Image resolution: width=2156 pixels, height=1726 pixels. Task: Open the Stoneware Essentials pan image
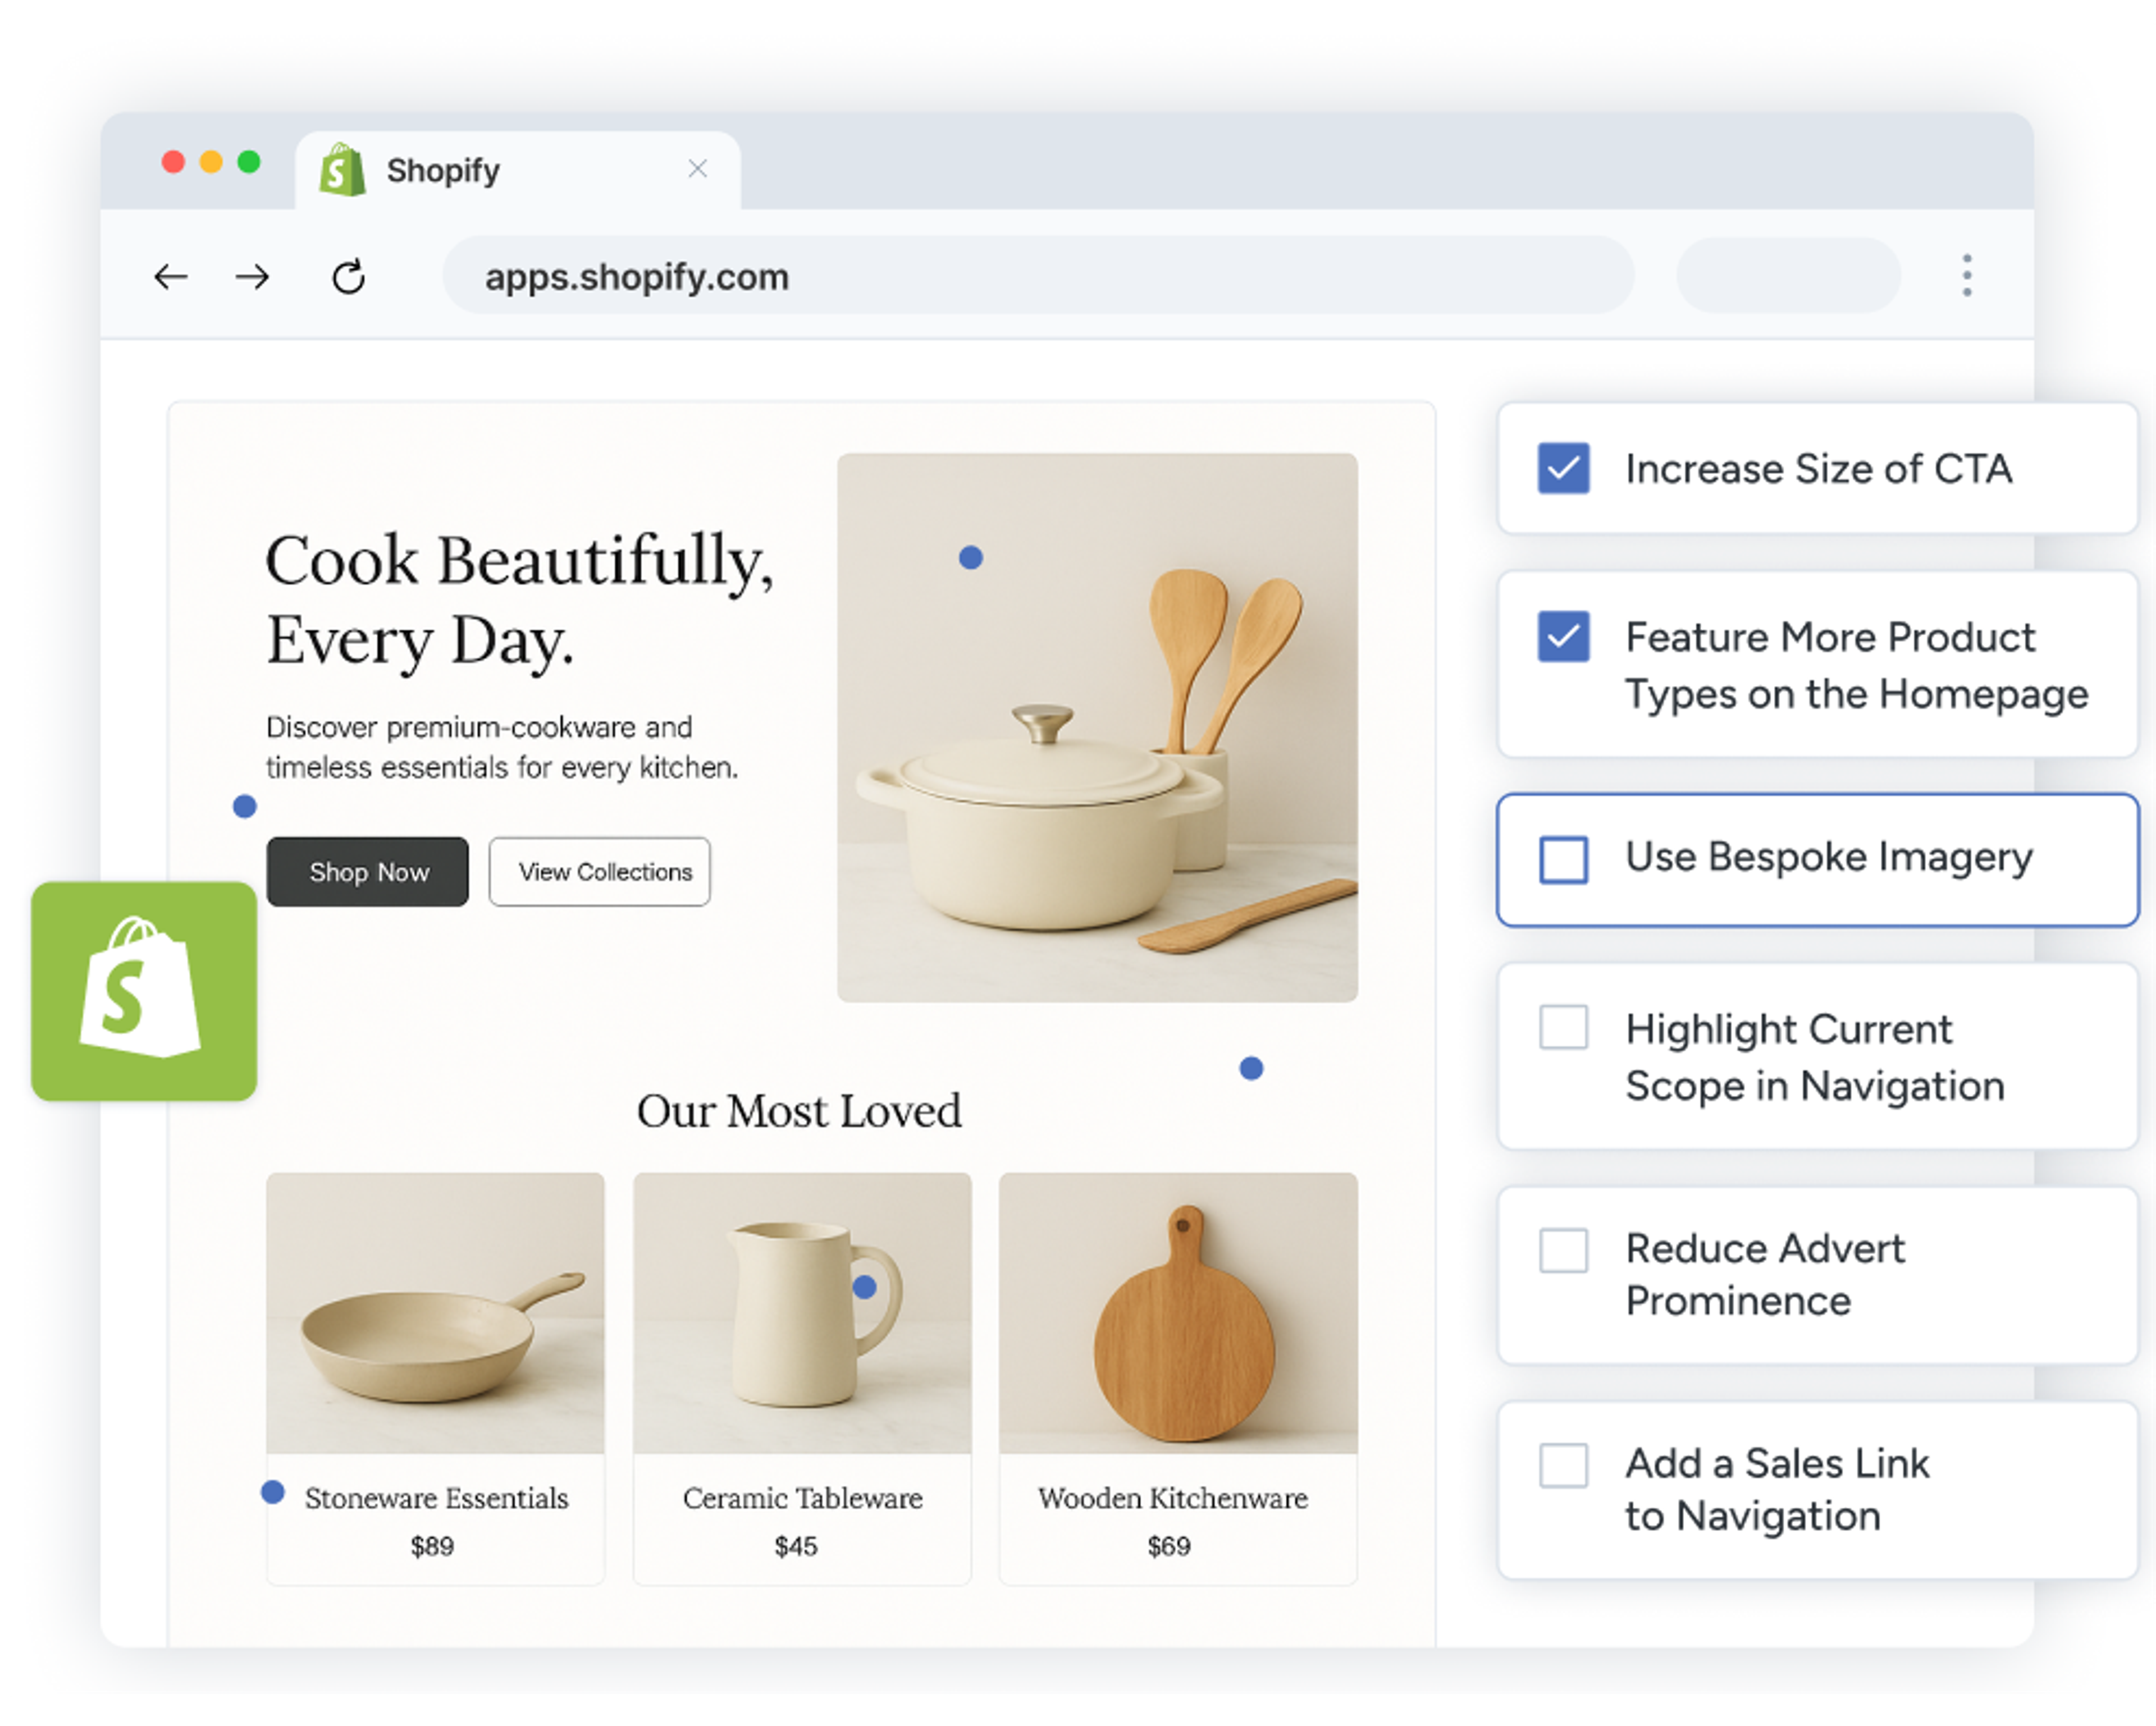435,1313
